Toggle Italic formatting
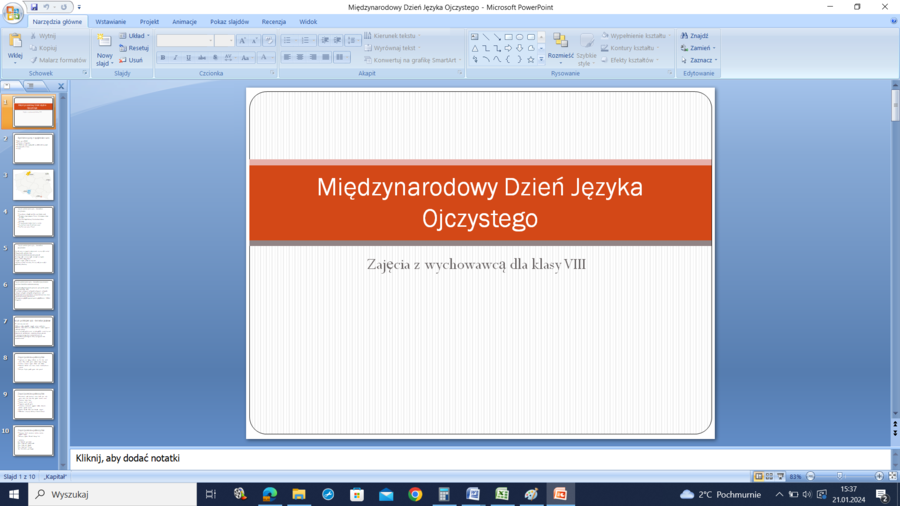This screenshot has height=506, width=900. click(176, 57)
